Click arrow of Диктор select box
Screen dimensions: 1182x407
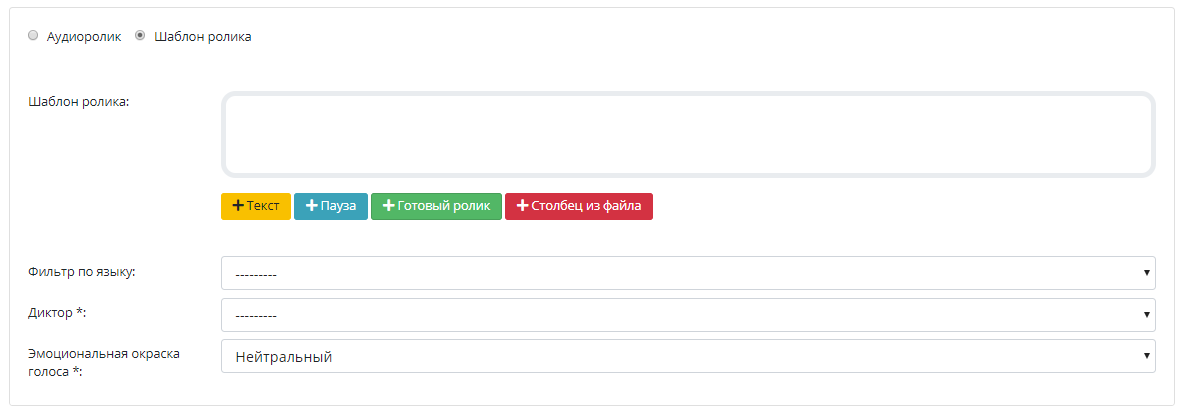click(x=1147, y=314)
